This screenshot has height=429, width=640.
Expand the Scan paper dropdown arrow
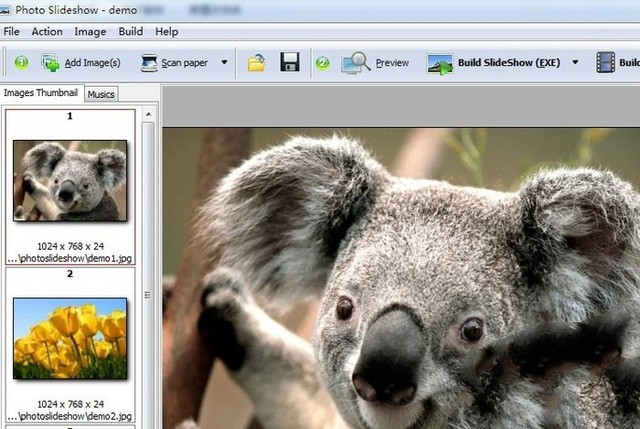[x=224, y=63]
